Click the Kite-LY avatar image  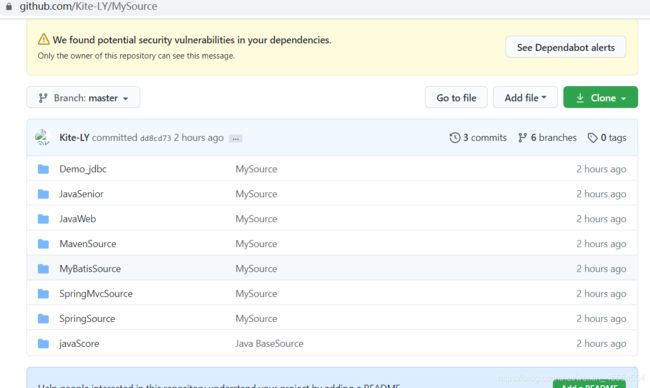(42, 138)
